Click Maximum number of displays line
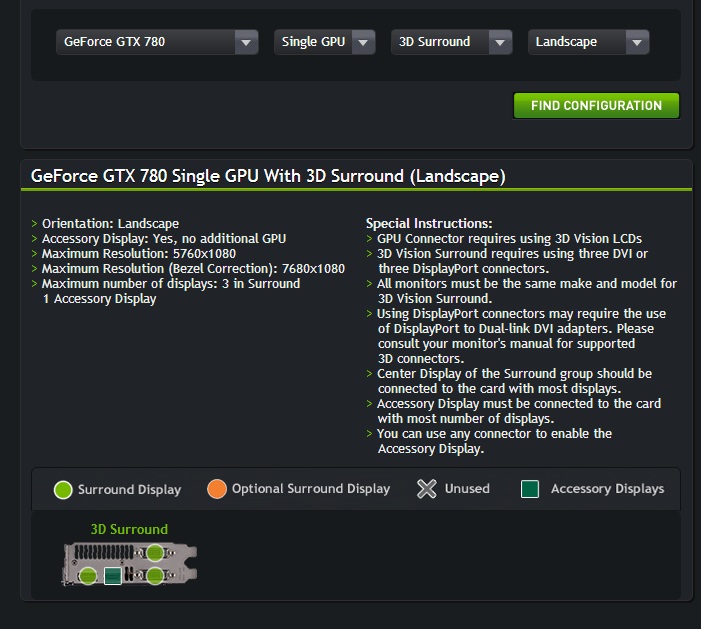This screenshot has width=701, height=629. tap(171, 284)
